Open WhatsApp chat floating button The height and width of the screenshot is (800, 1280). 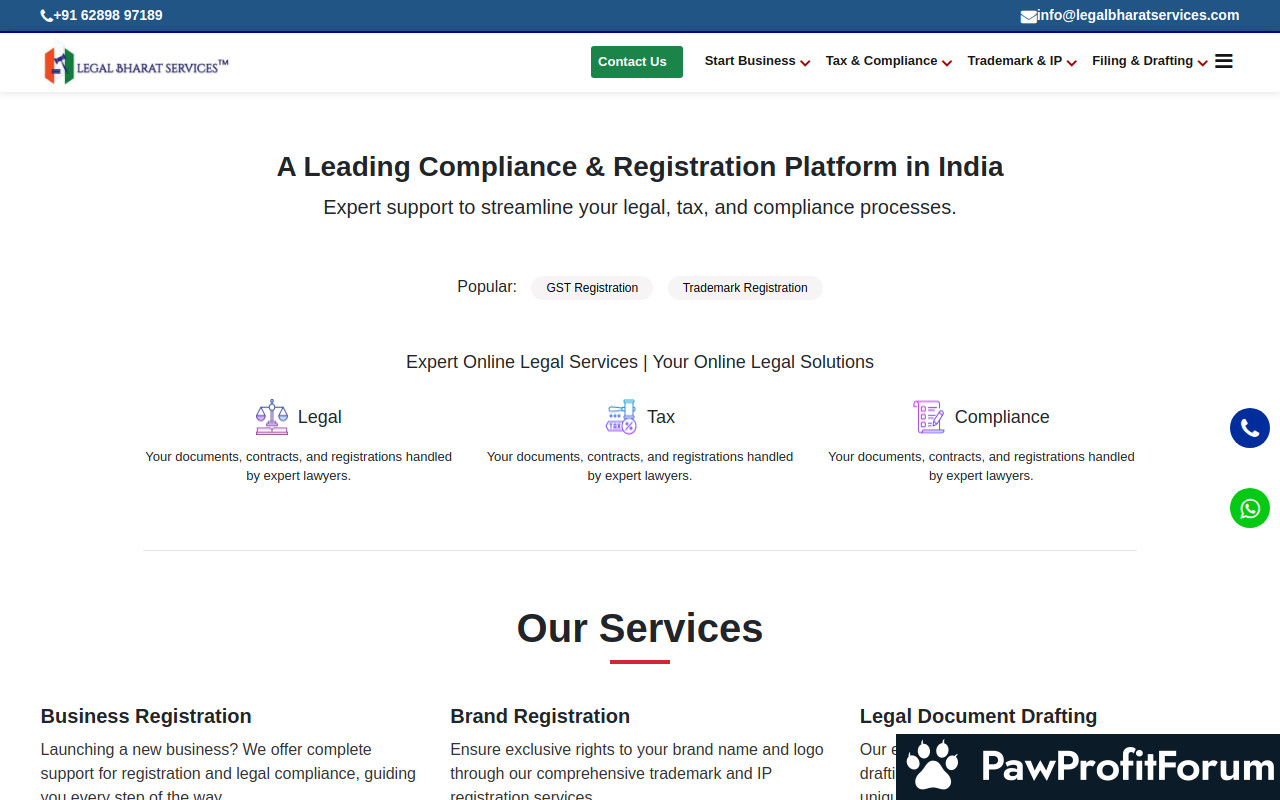[x=1249, y=508]
